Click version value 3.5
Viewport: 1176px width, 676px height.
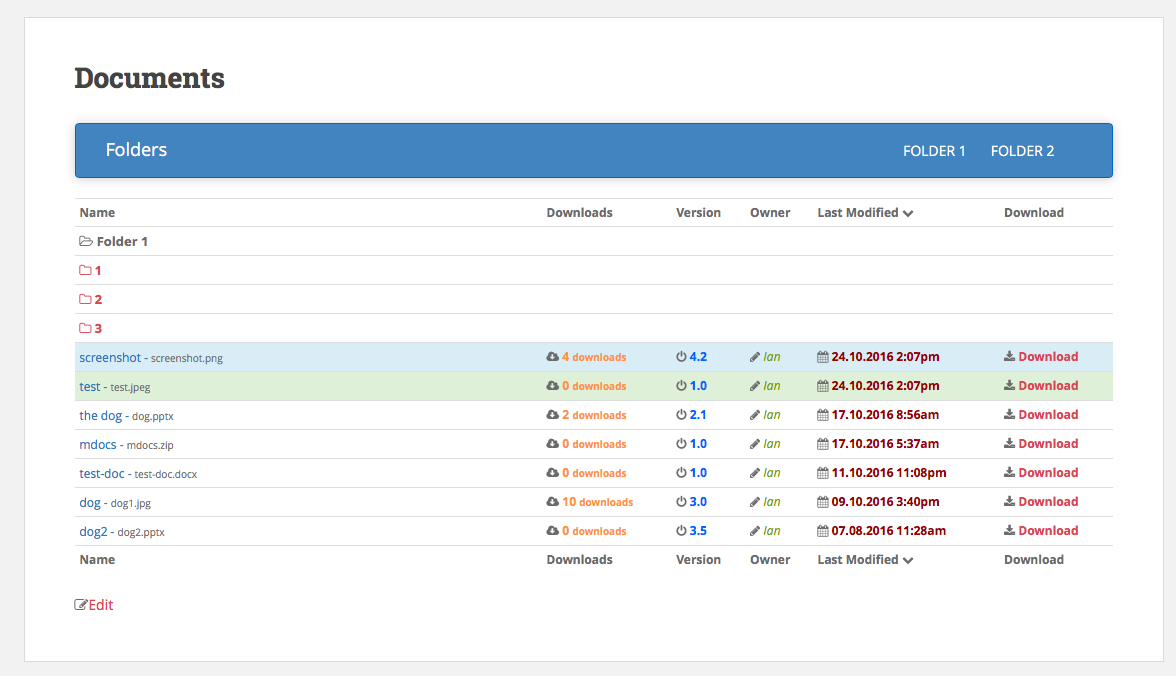(x=698, y=530)
